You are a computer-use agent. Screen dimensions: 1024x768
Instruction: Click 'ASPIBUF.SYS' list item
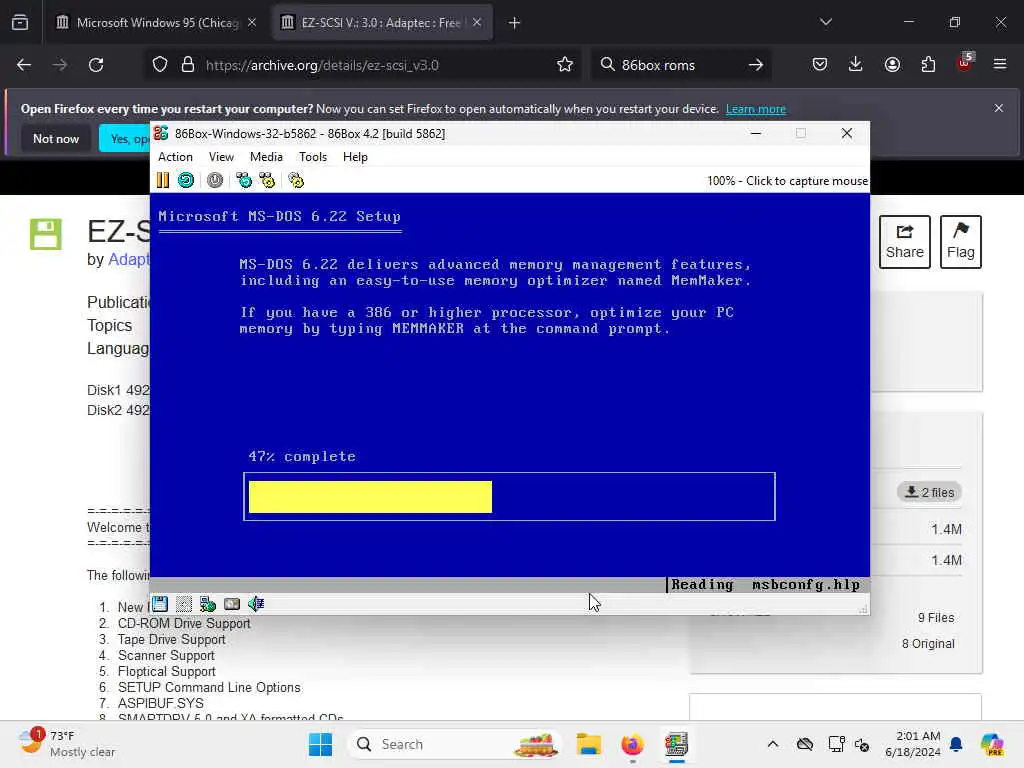(161, 703)
